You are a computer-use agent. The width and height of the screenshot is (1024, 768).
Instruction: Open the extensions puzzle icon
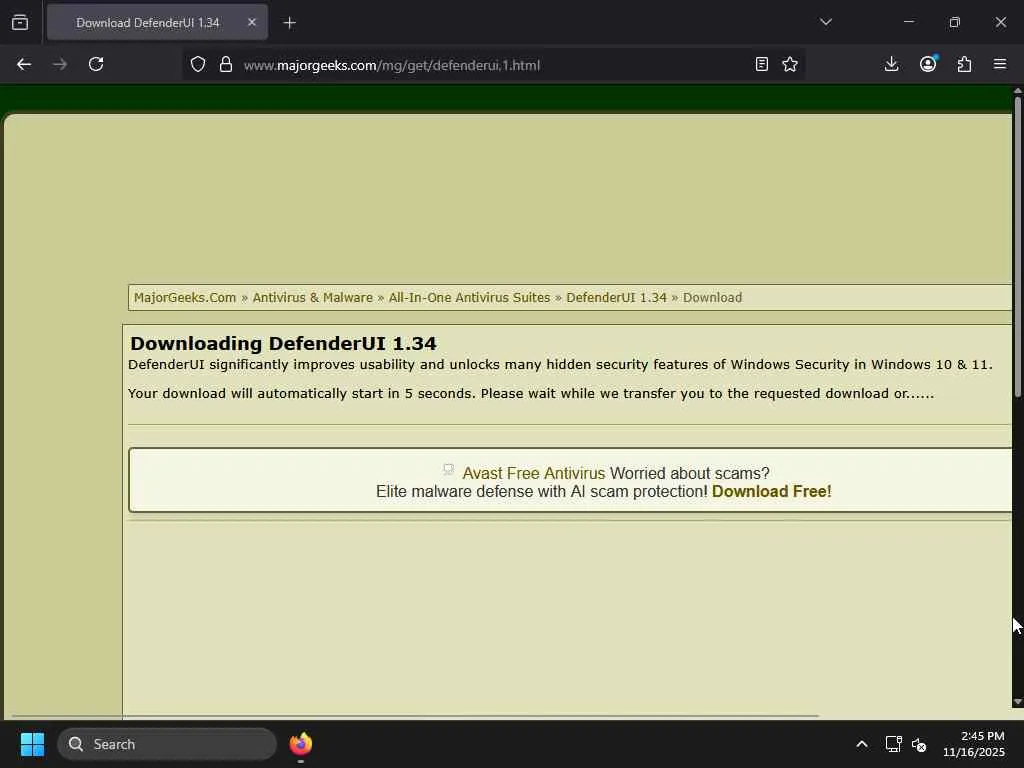[964, 64]
